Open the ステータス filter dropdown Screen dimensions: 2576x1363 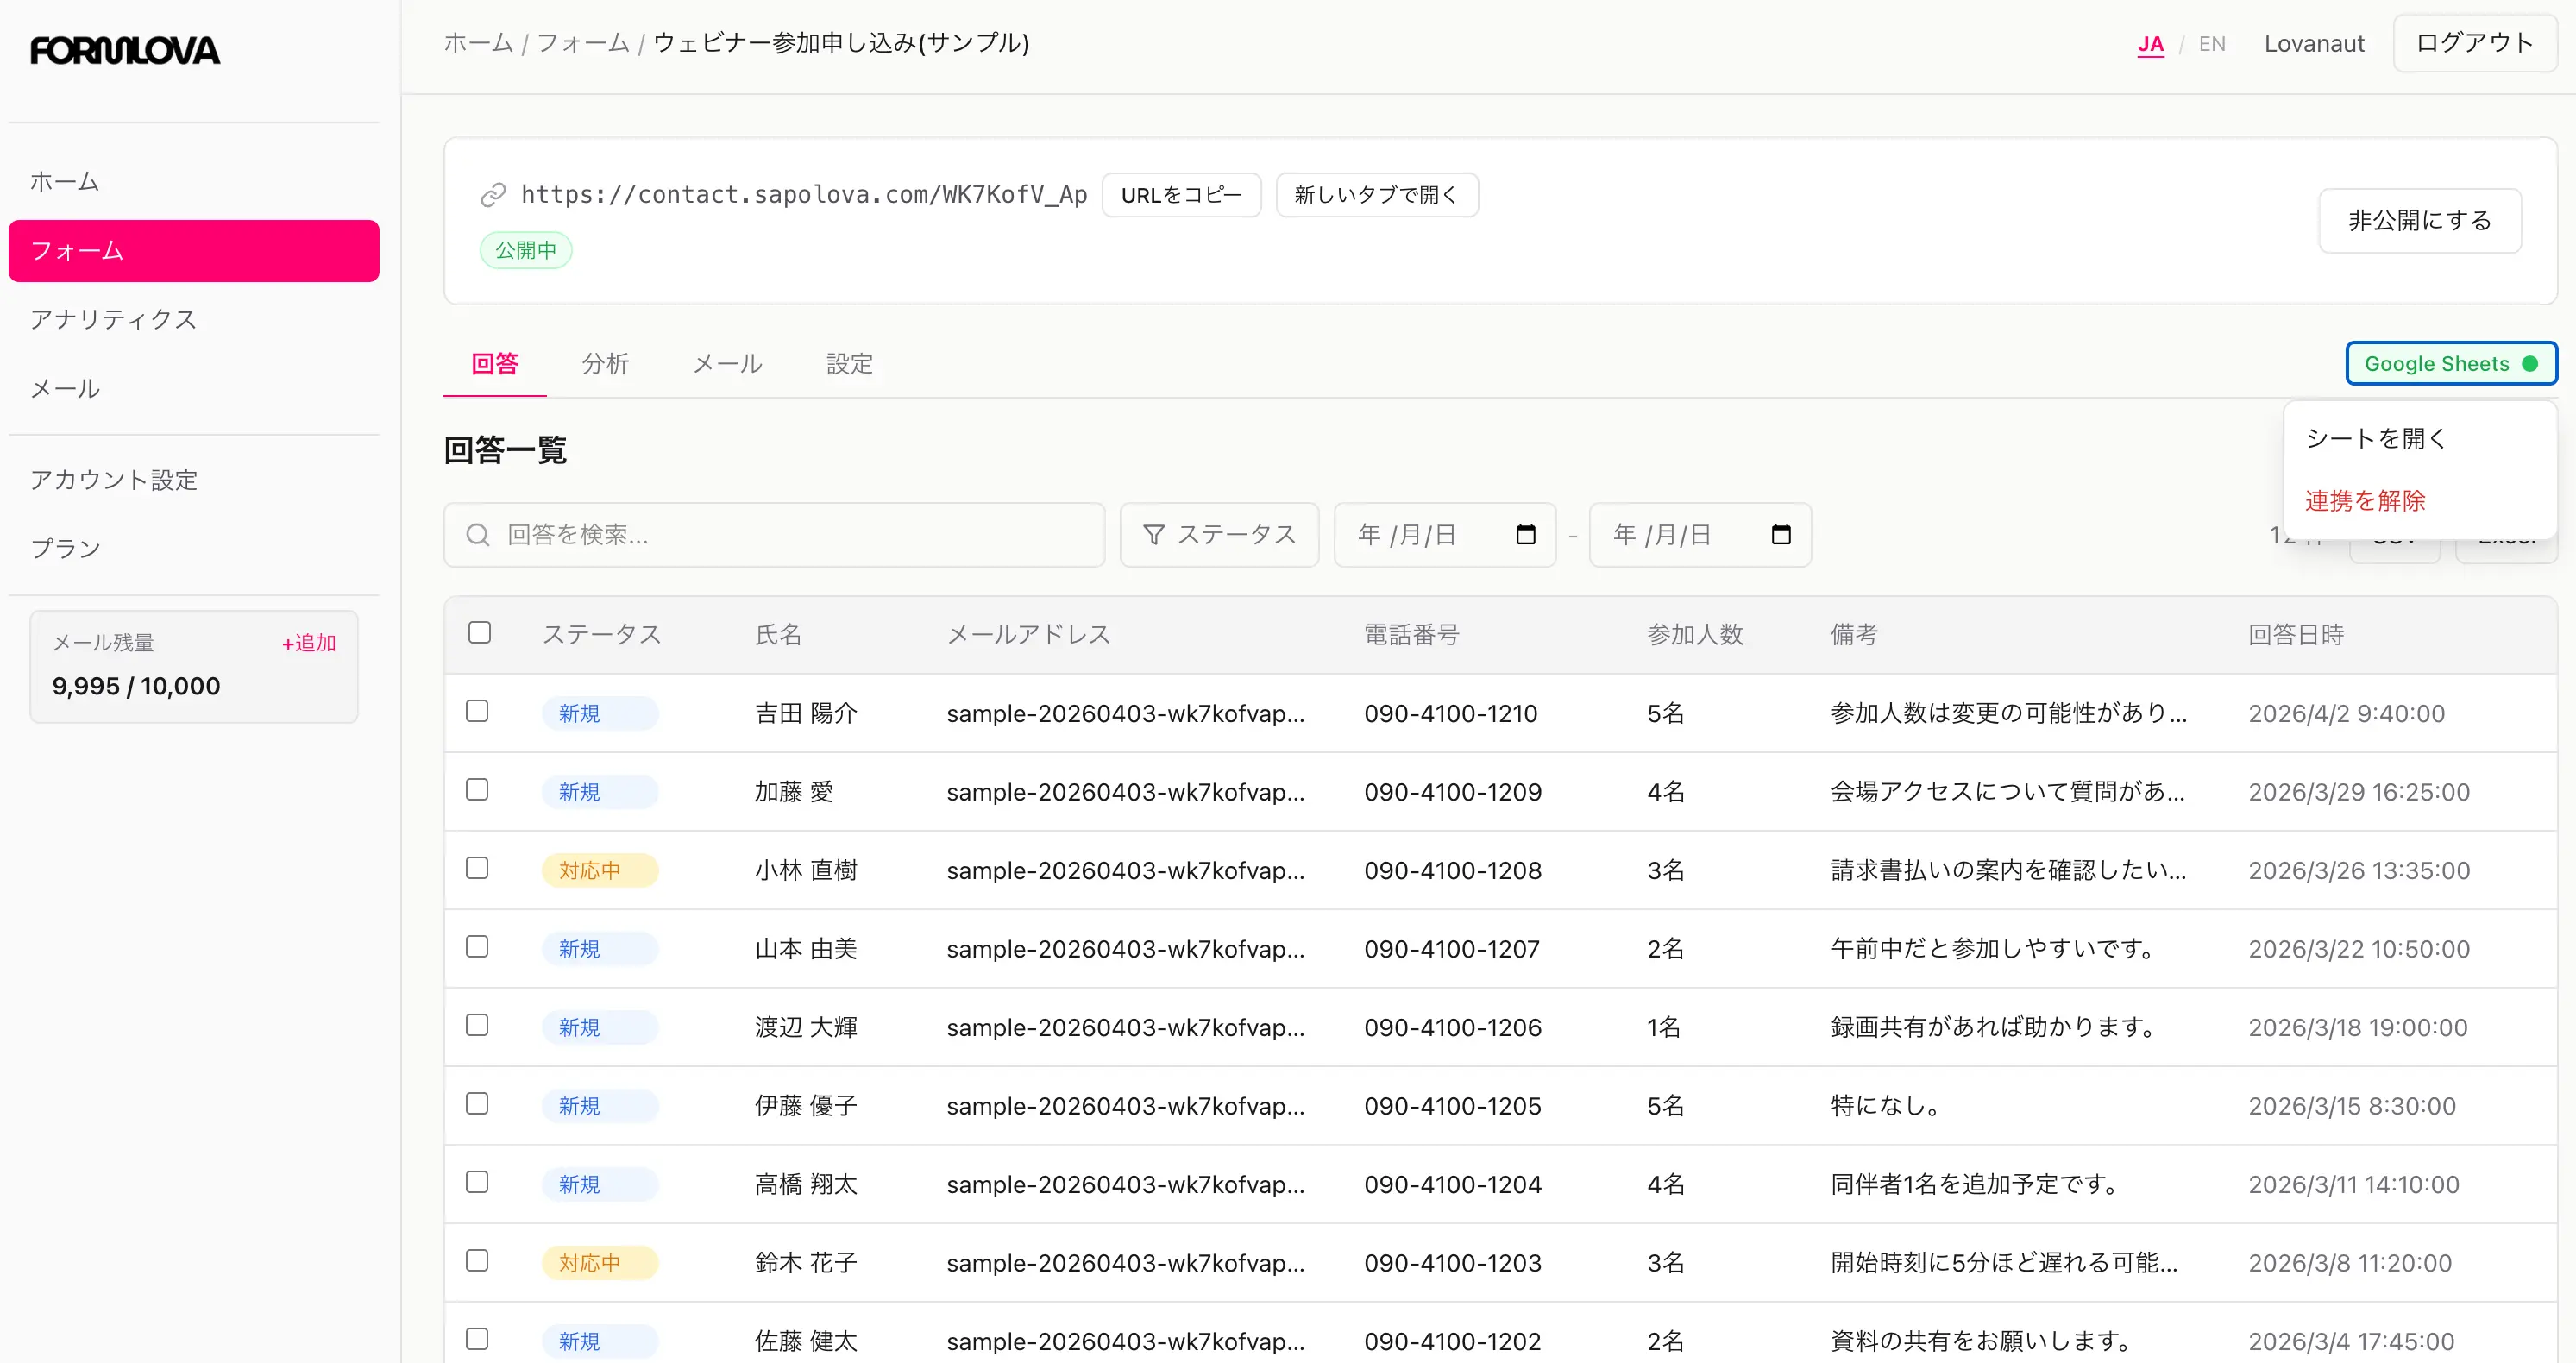click(1219, 534)
